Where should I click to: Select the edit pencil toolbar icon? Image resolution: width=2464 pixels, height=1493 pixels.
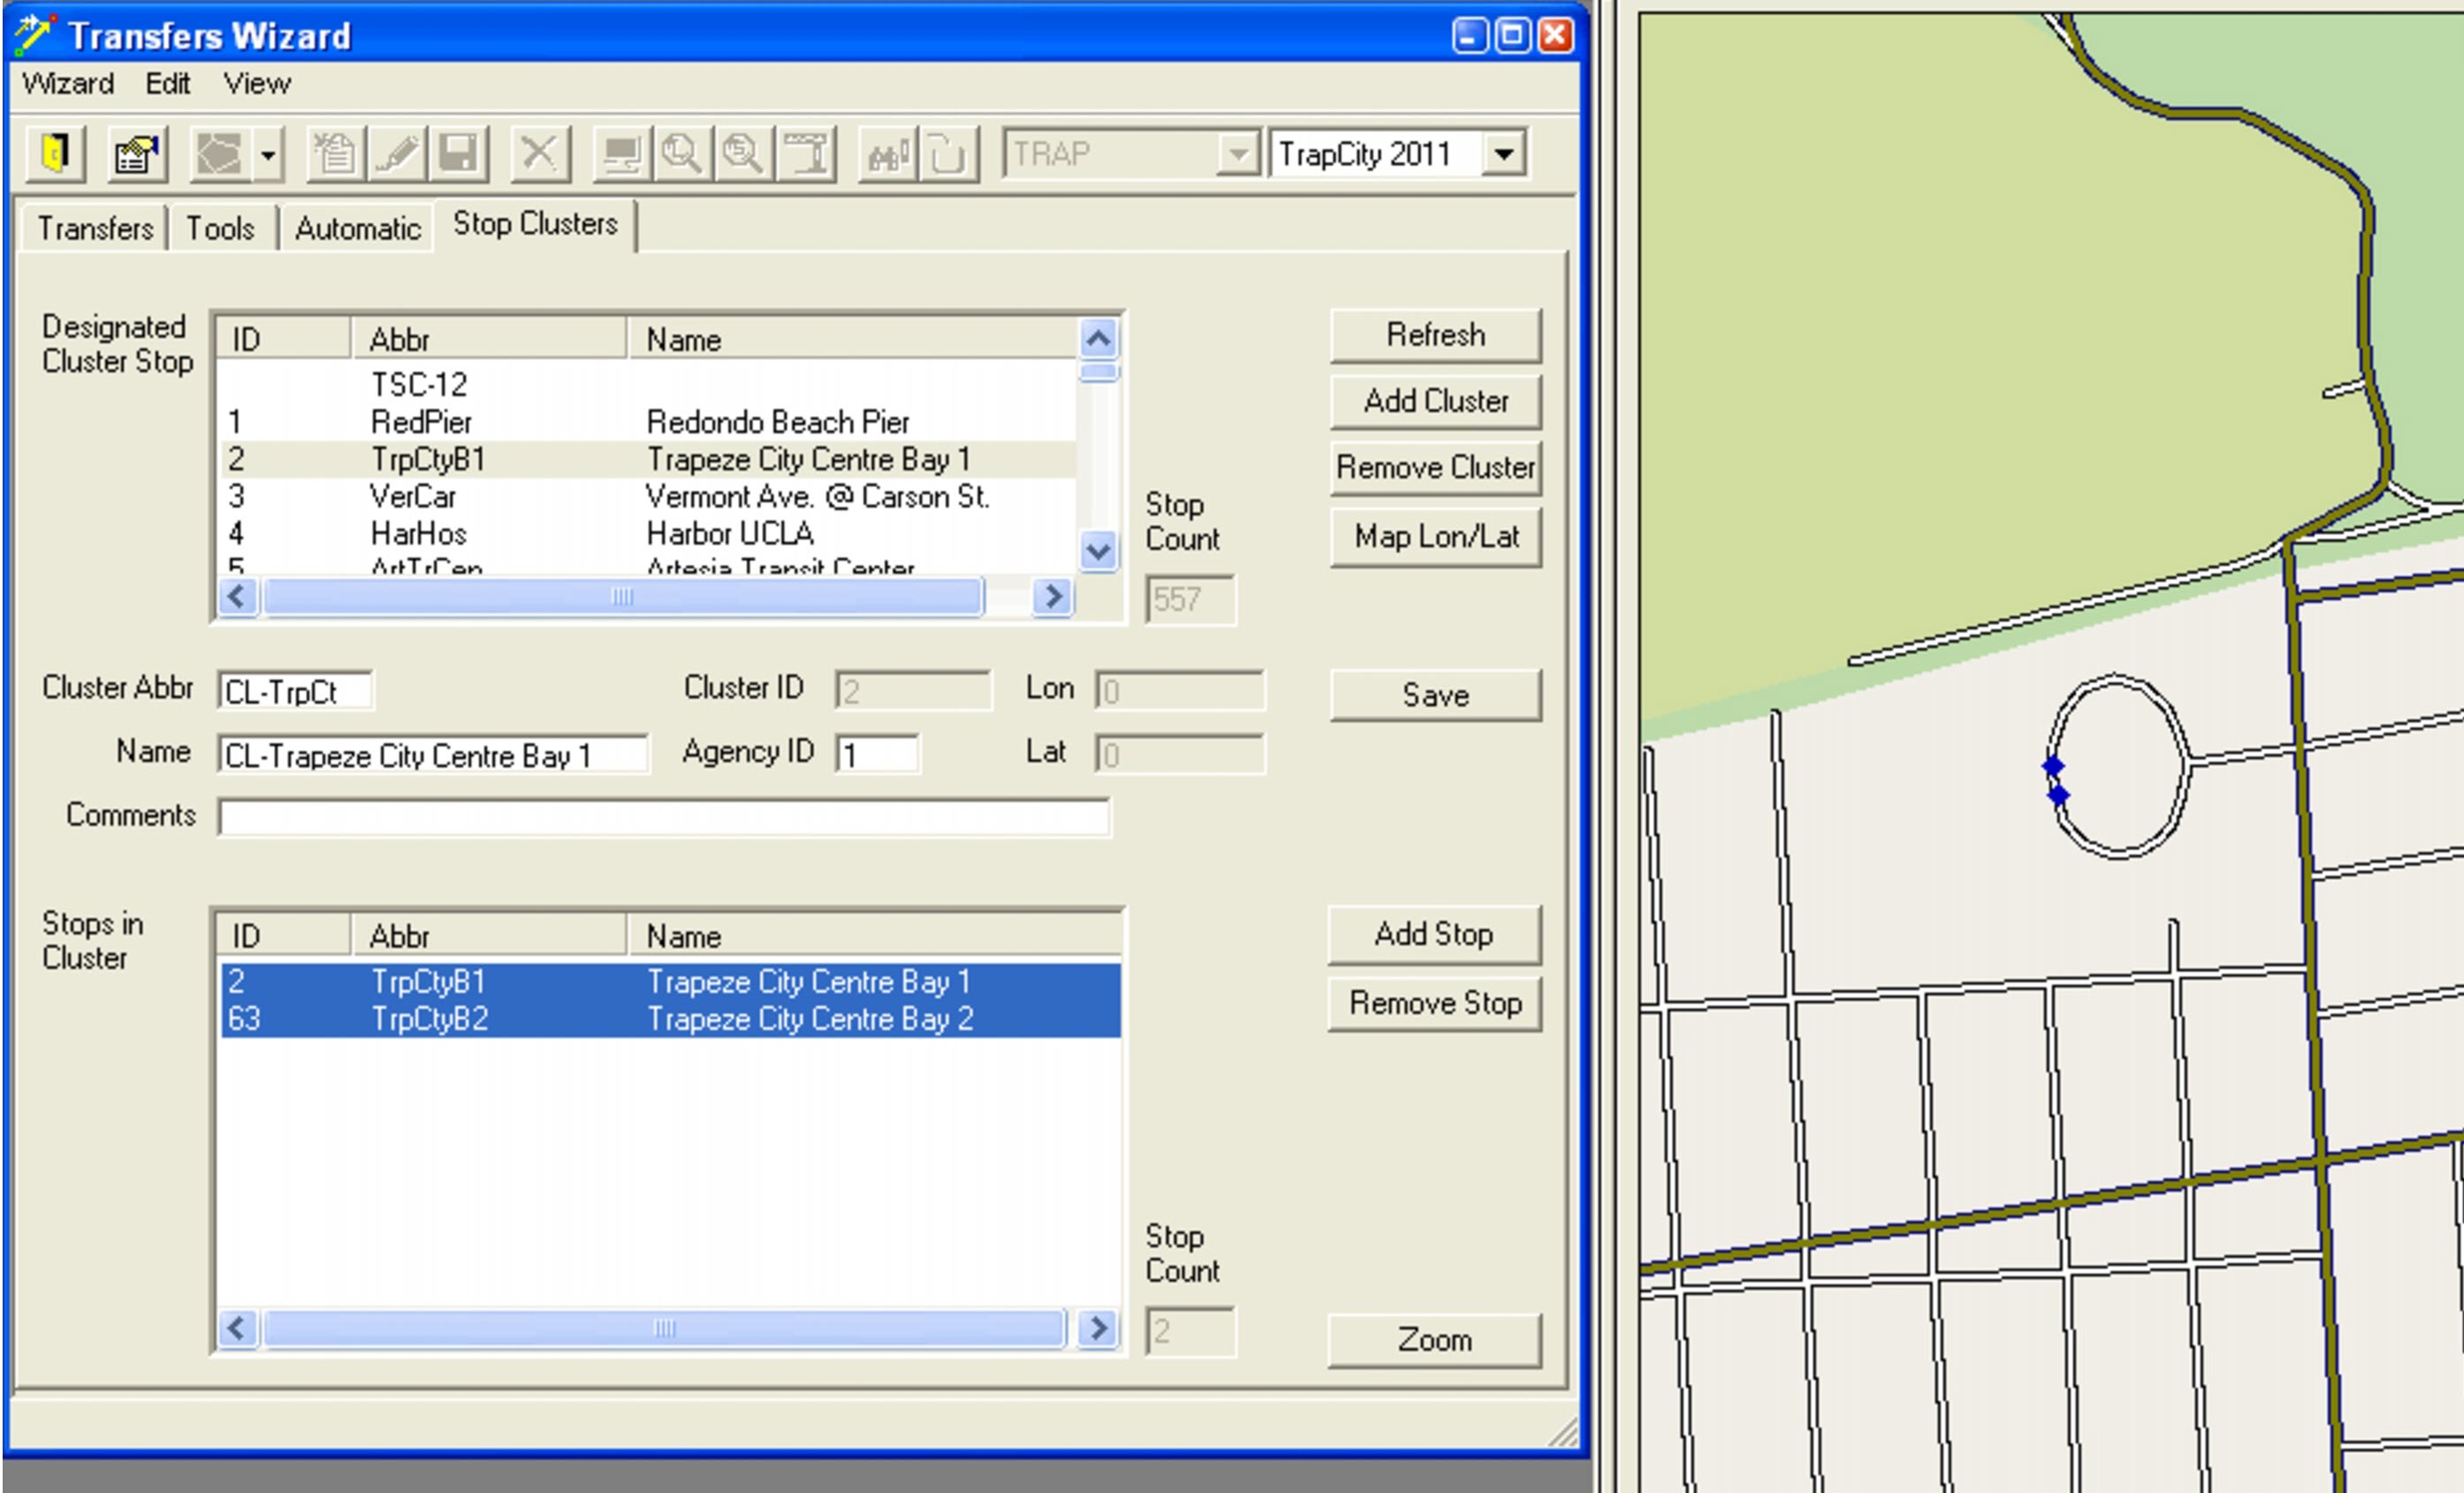tap(396, 154)
